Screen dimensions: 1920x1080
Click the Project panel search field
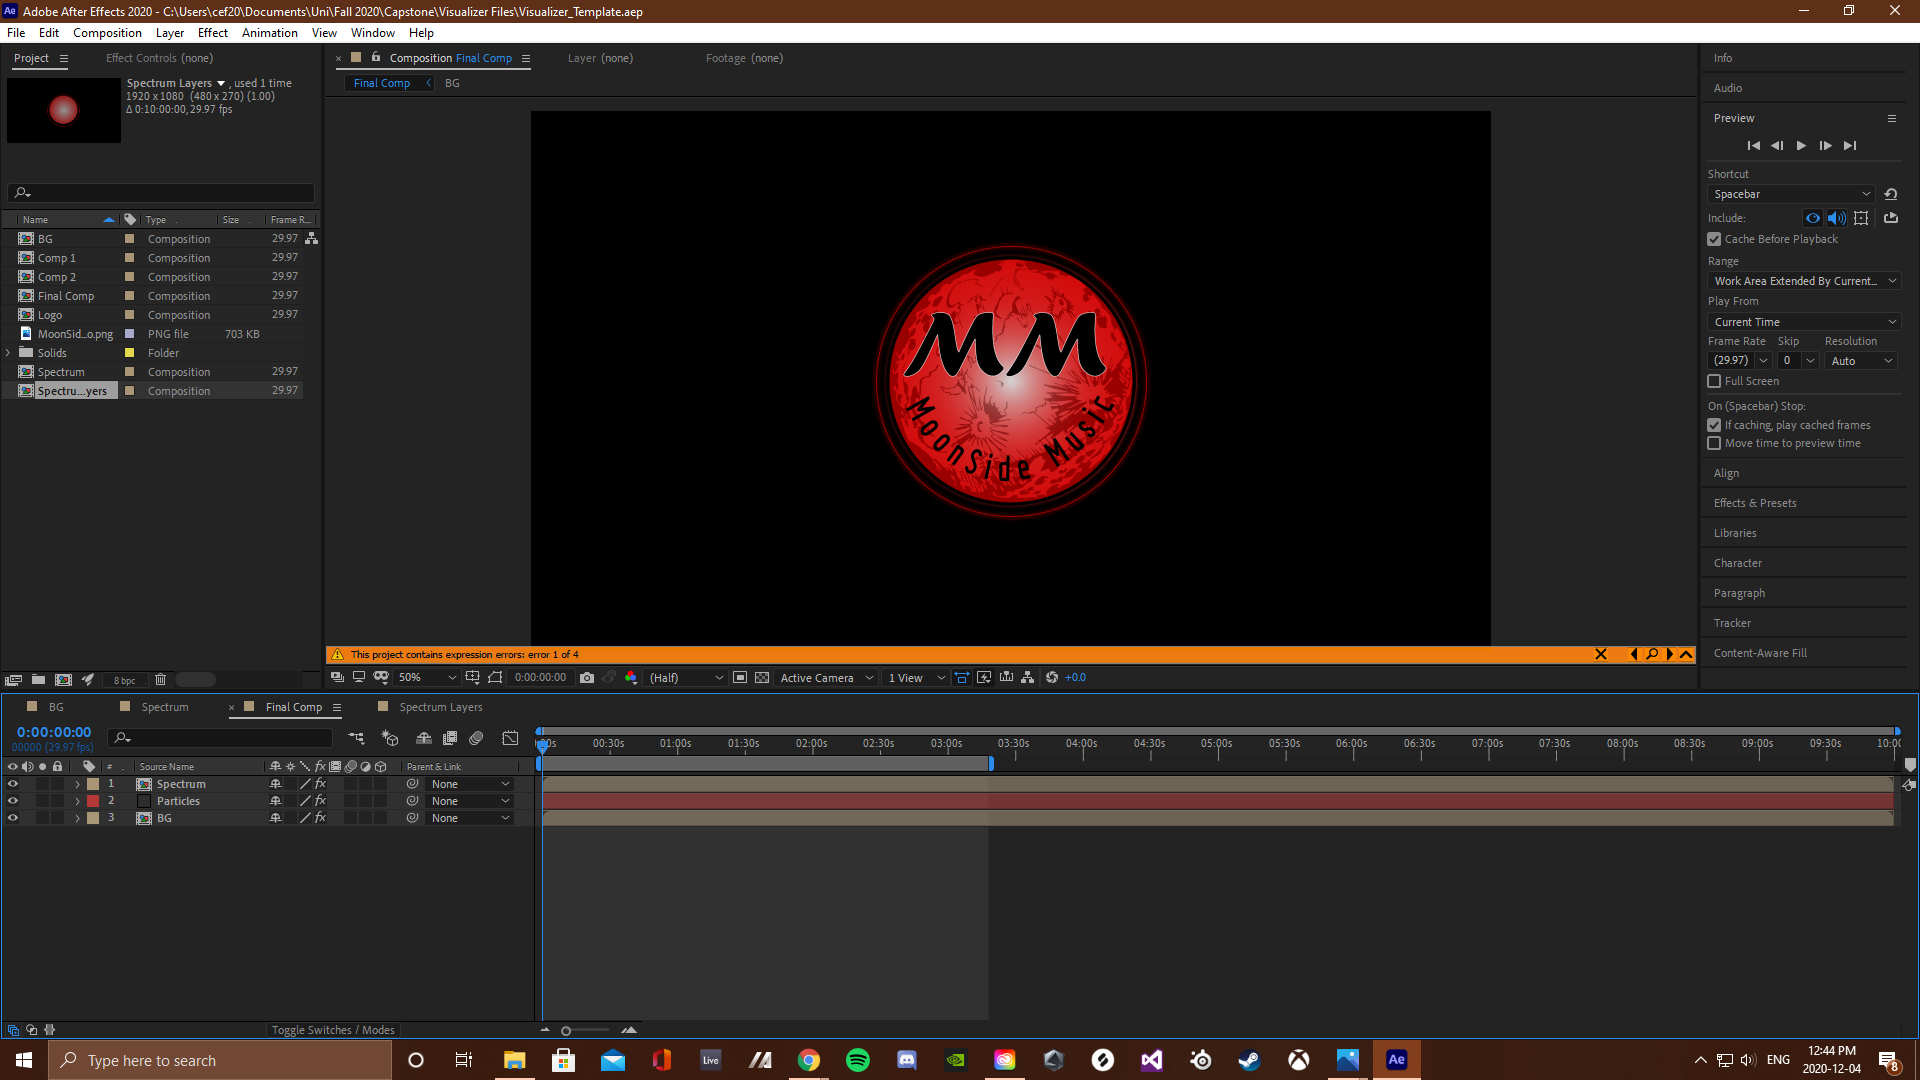pyautogui.click(x=165, y=192)
